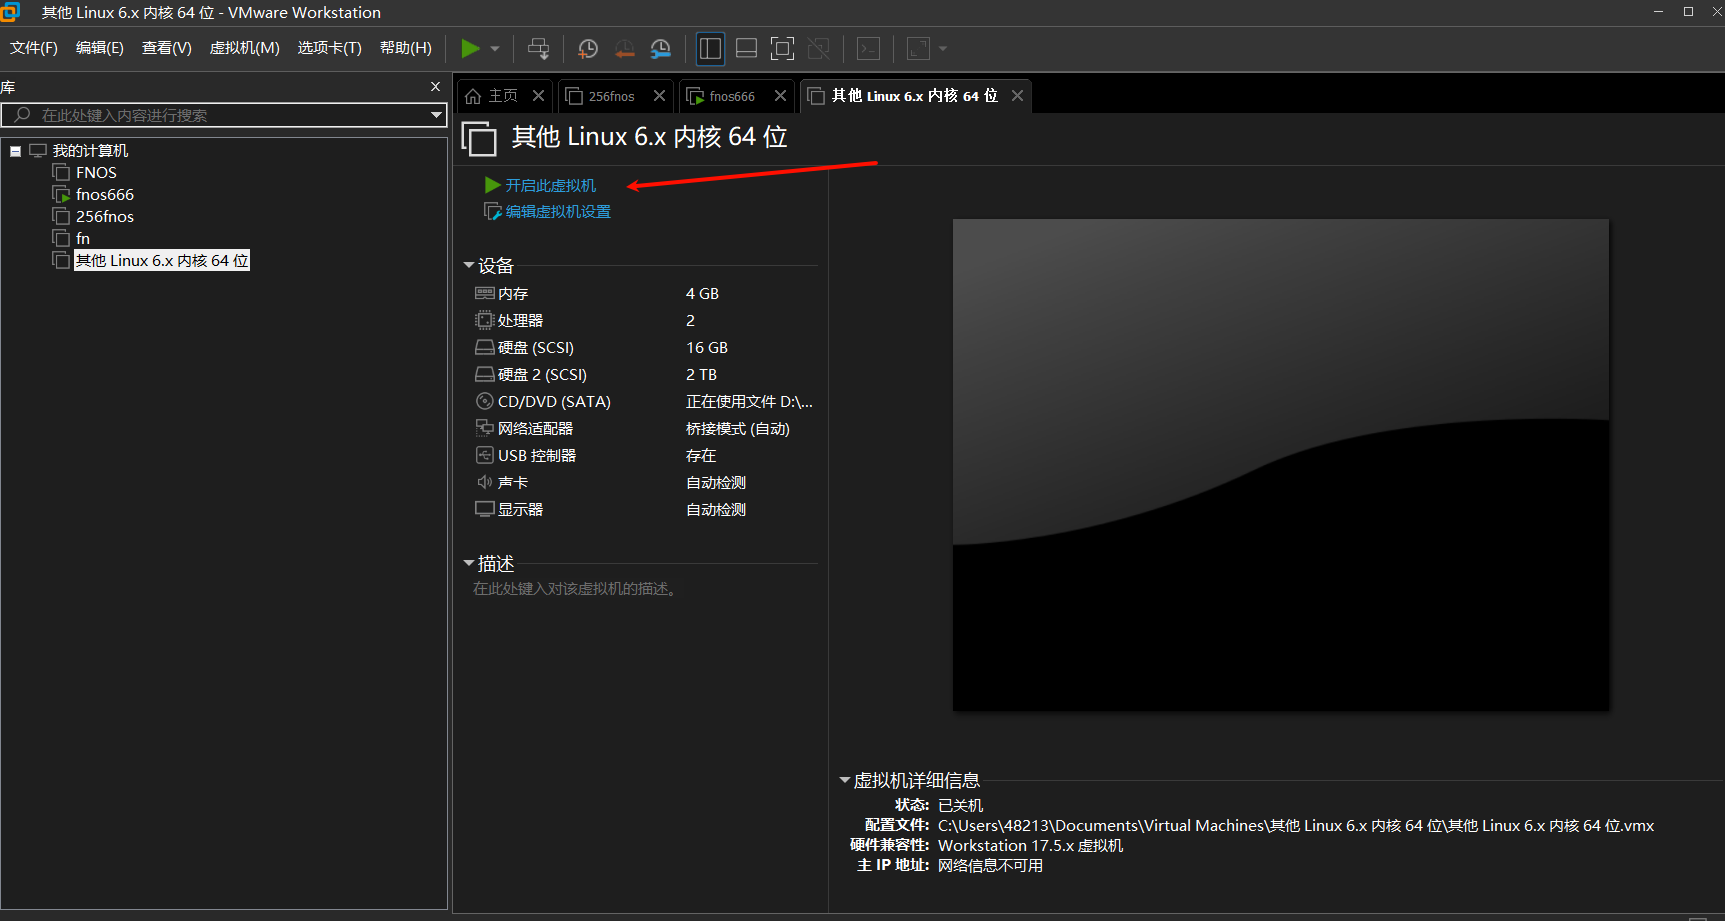Image resolution: width=1725 pixels, height=921 pixels.
Task: Click 开启此虚拟机 link
Action: [x=550, y=185]
